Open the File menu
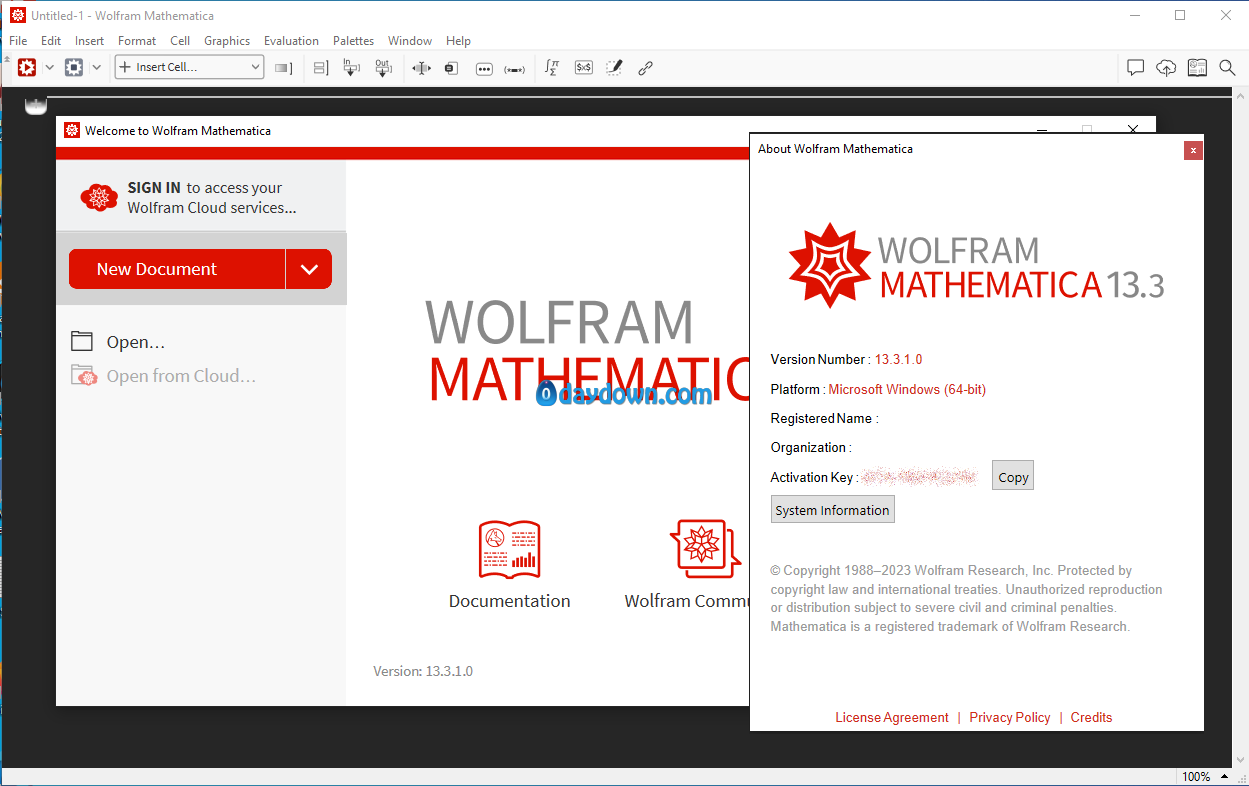The image size is (1249, 786). pyautogui.click(x=18, y=41)
